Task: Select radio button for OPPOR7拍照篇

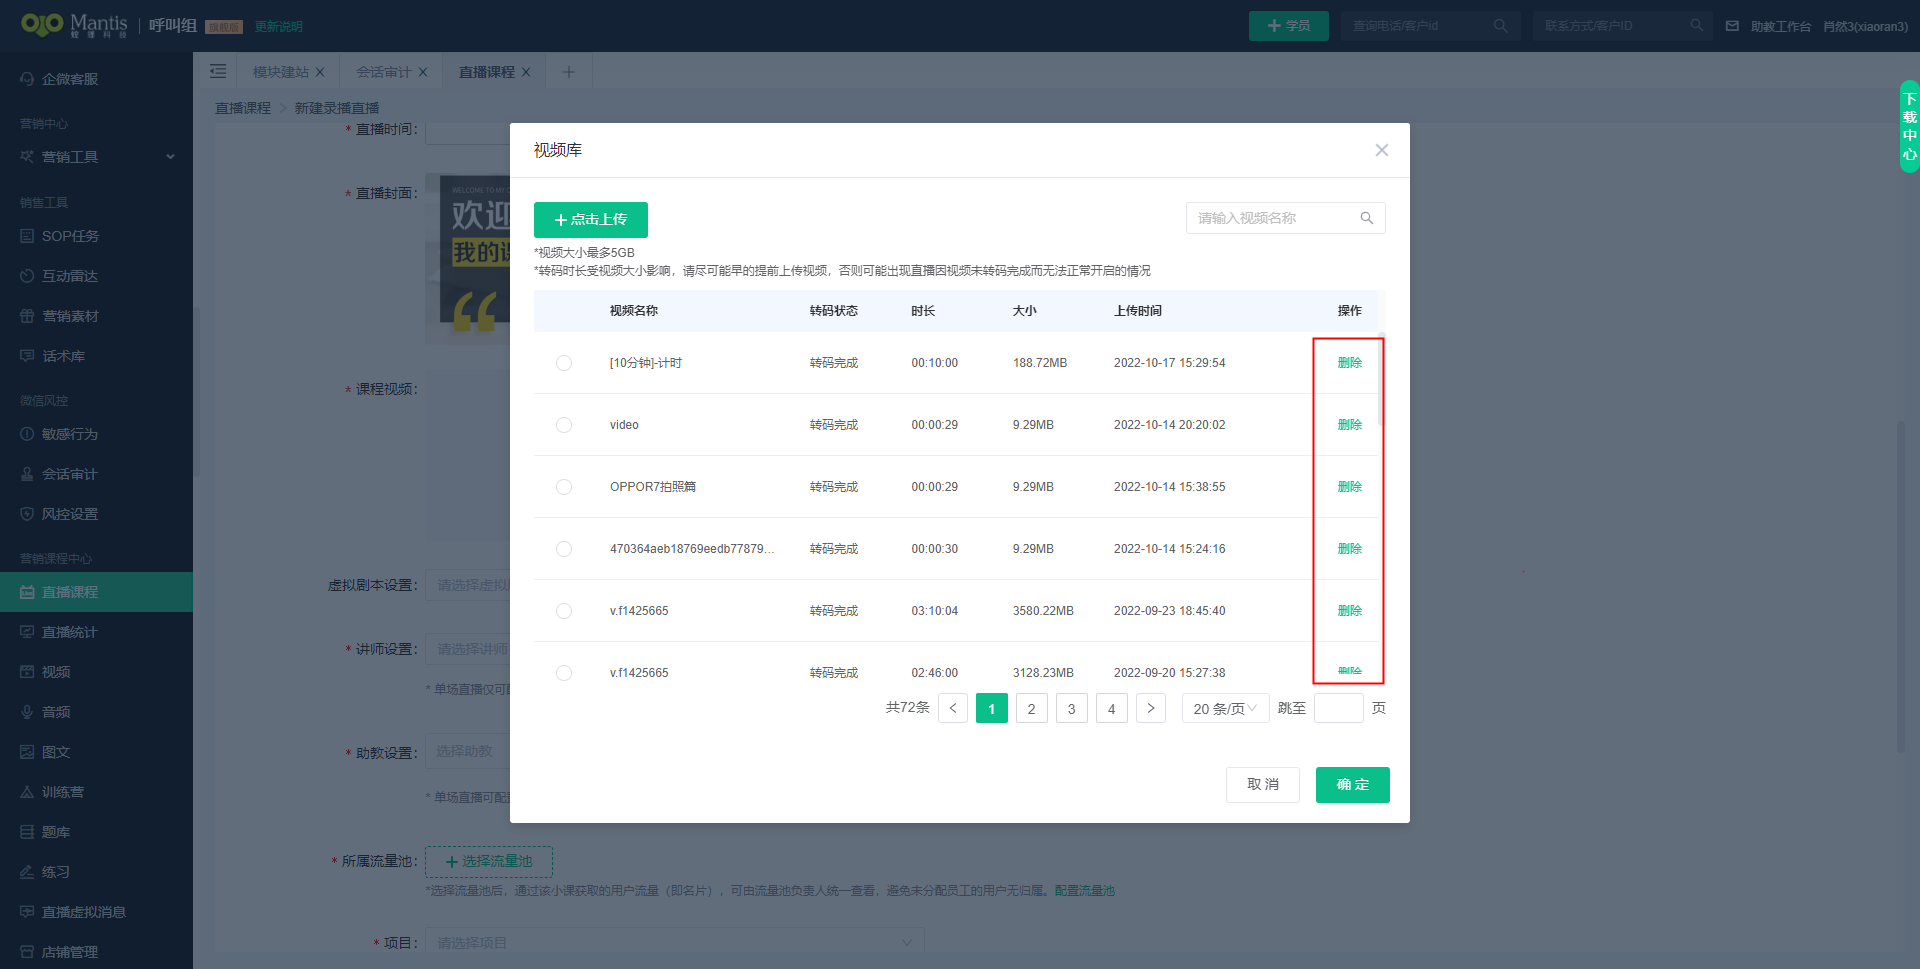Action: point(564,487)
